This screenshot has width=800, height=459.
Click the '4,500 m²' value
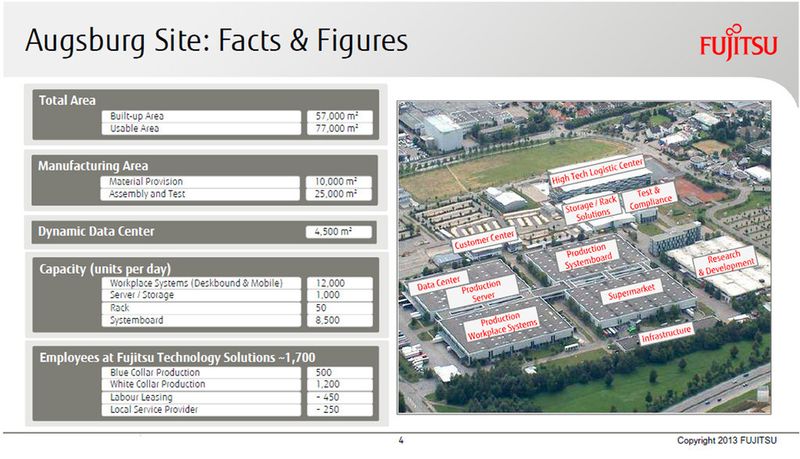tap(333, 232)
